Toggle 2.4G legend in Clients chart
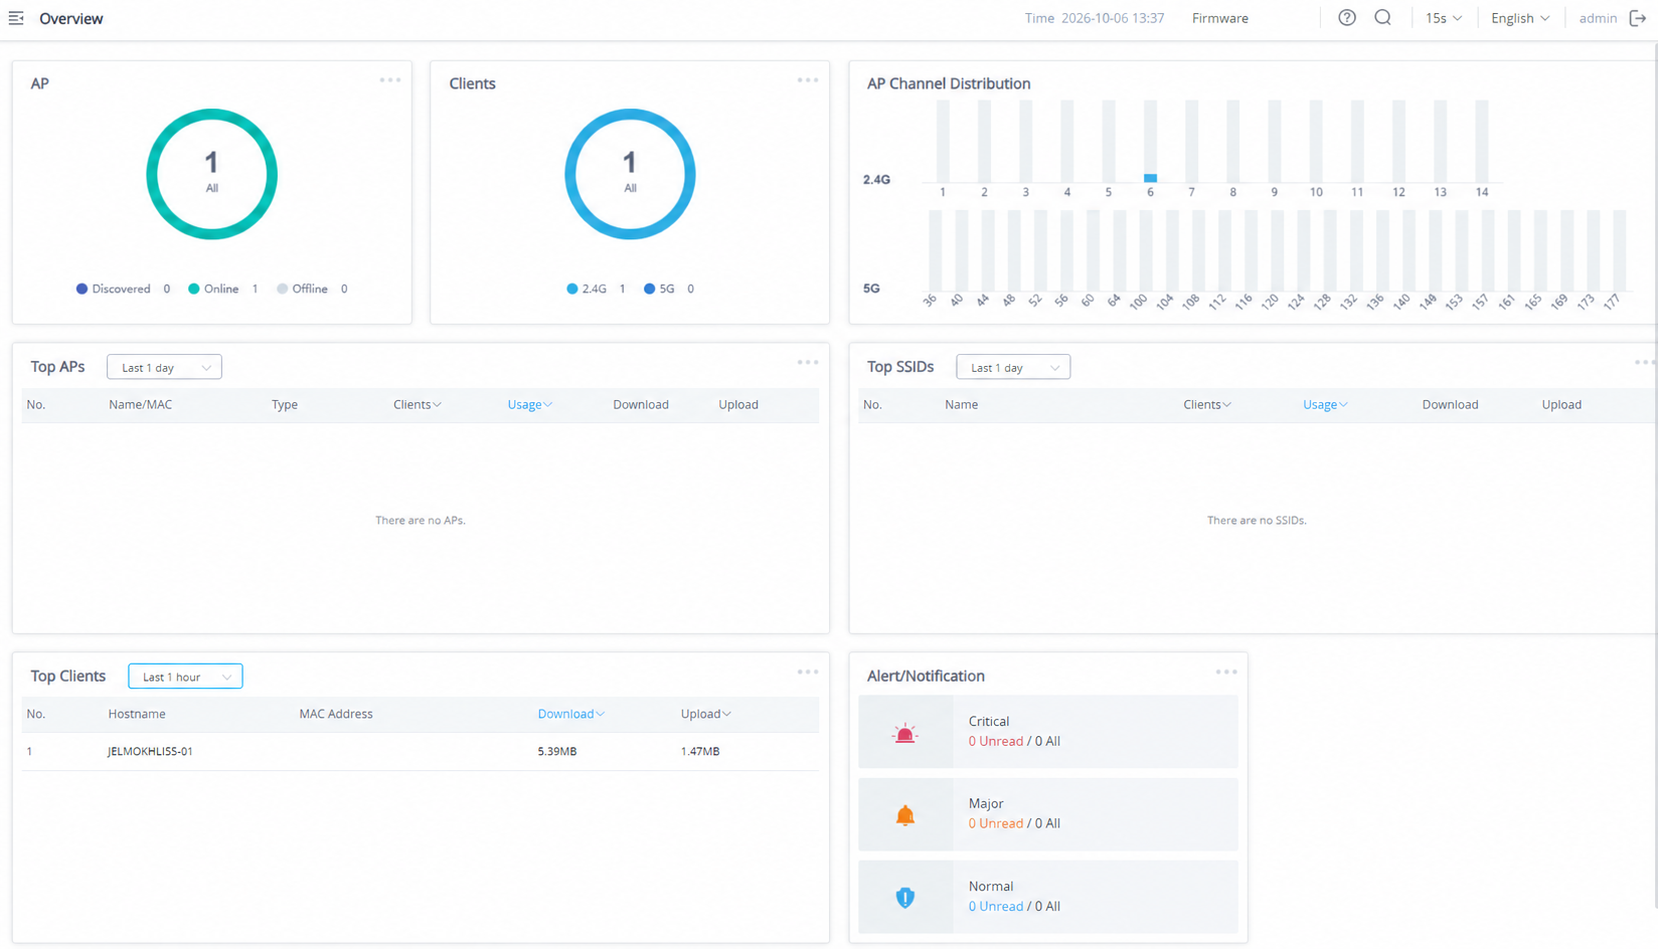This screenshot has height=949, width=1658. click(x=596, y=289)
